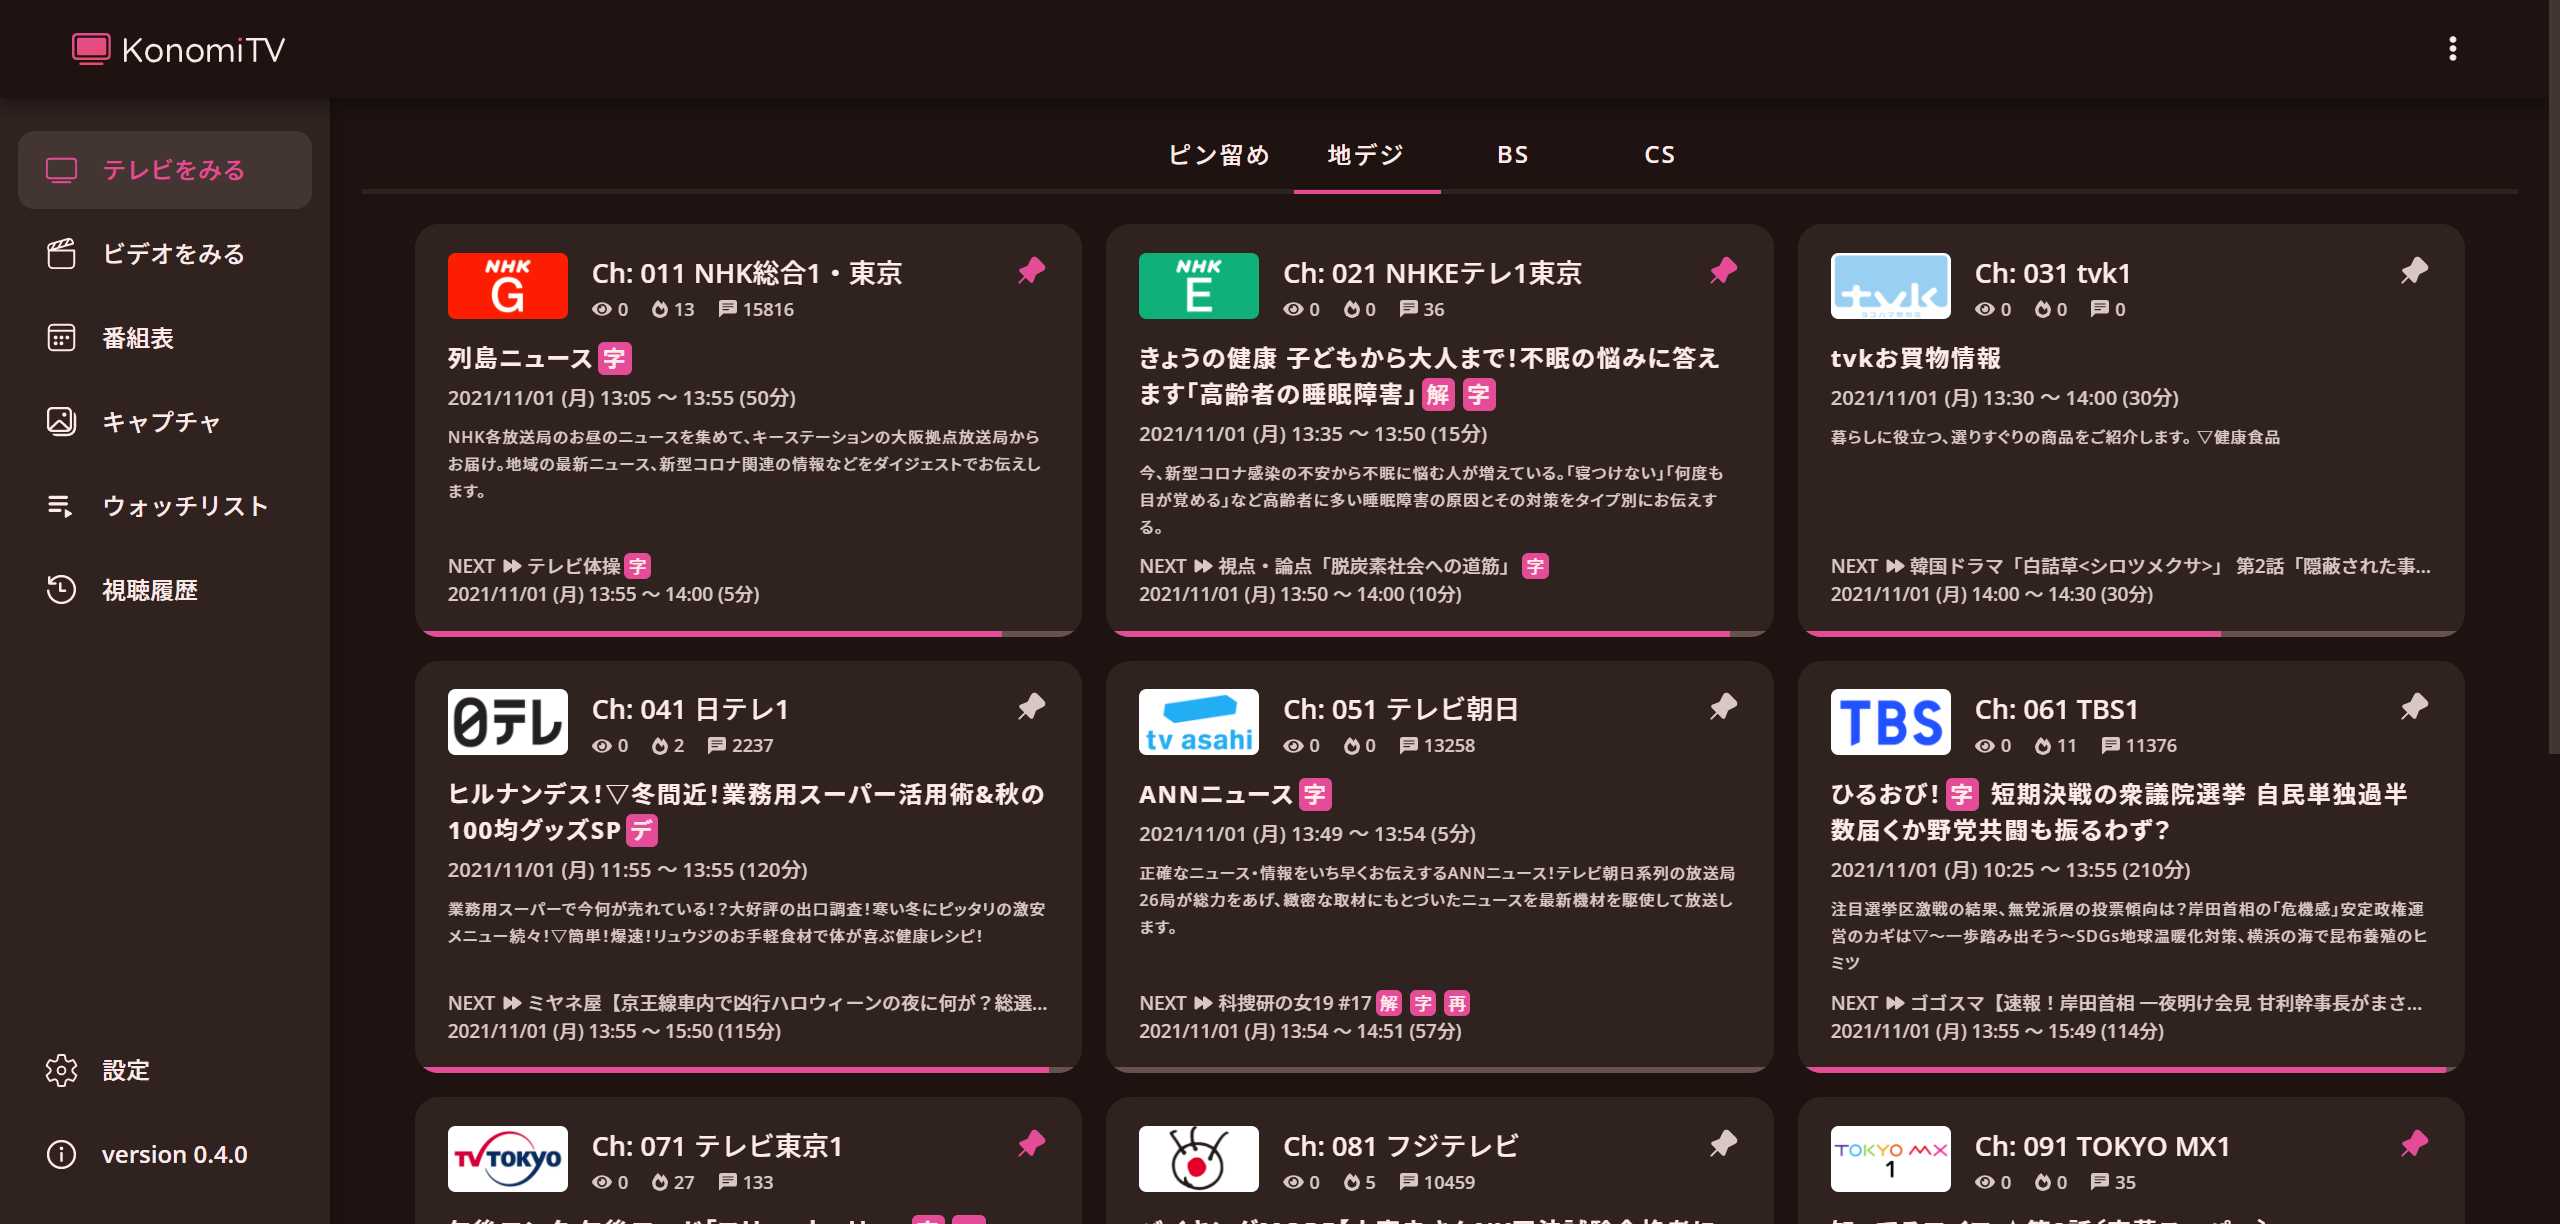Pin channel 061 TBS1

click(x=2414, y=707)
